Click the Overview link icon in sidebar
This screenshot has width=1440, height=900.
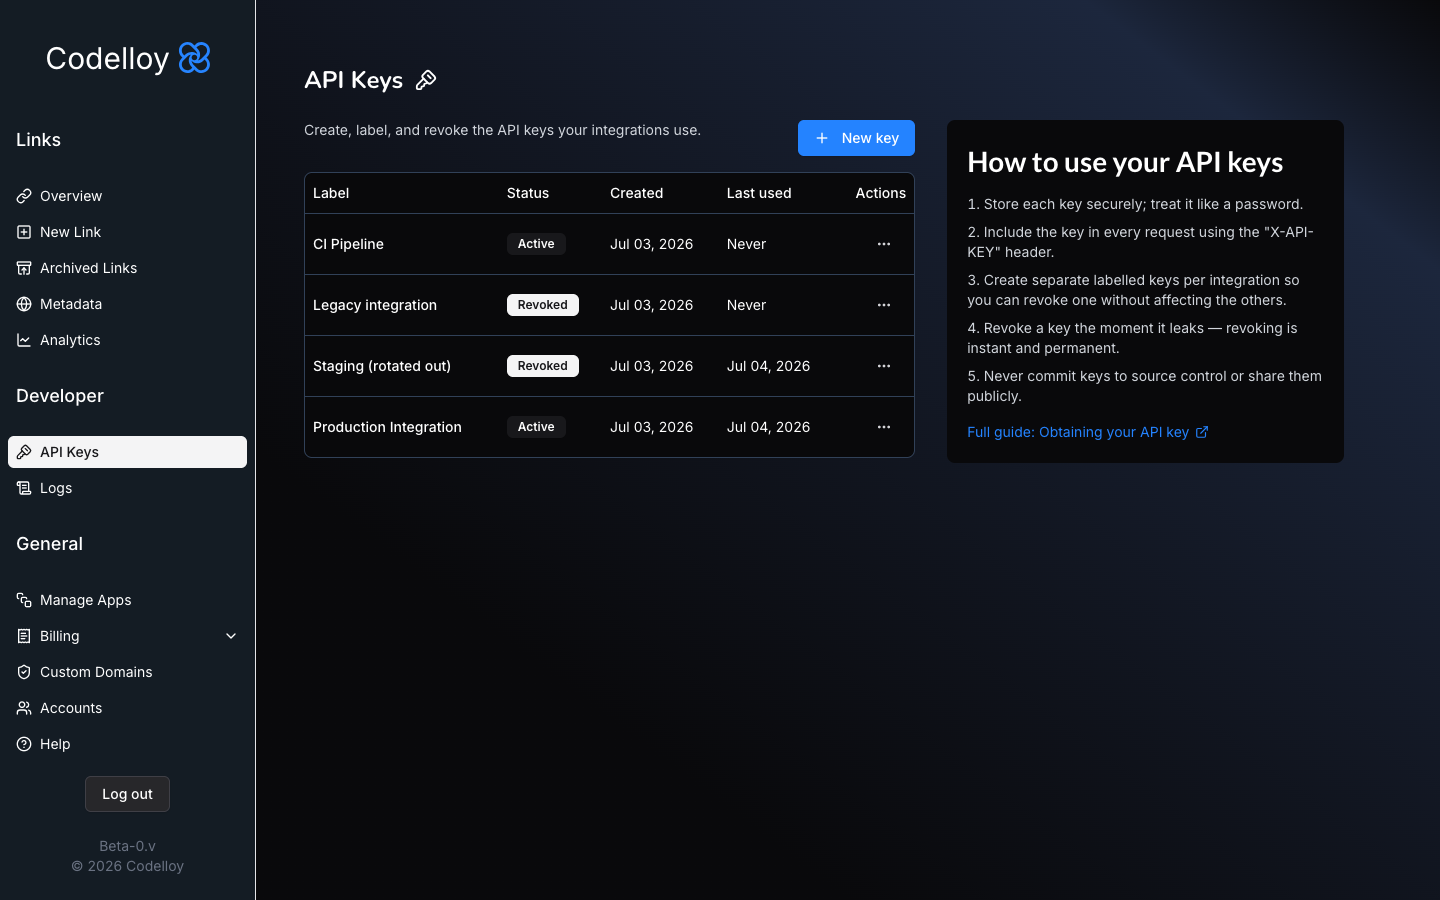click(x=24, y=196)
